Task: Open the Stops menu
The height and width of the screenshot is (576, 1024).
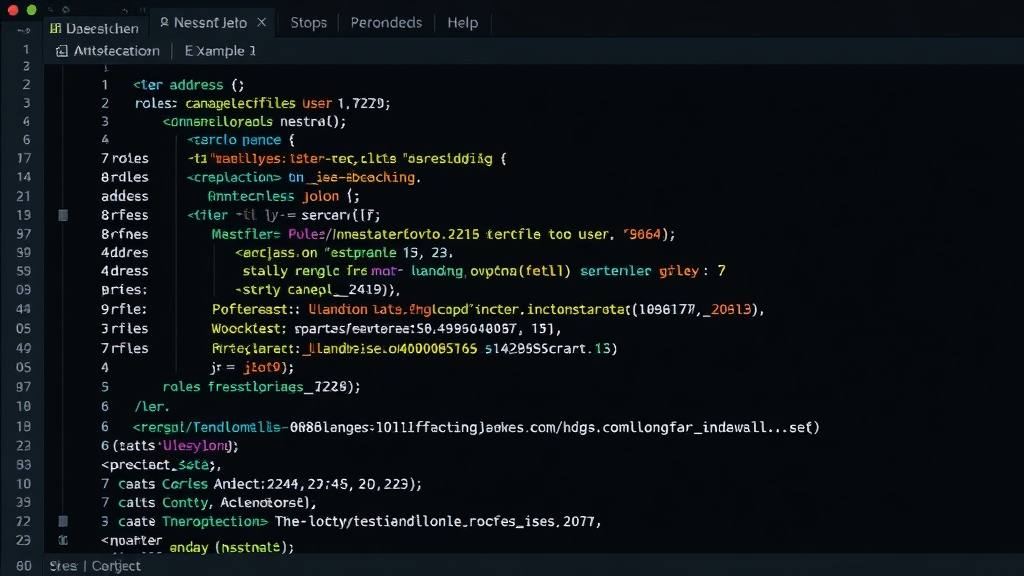Action: click(308, 23)
